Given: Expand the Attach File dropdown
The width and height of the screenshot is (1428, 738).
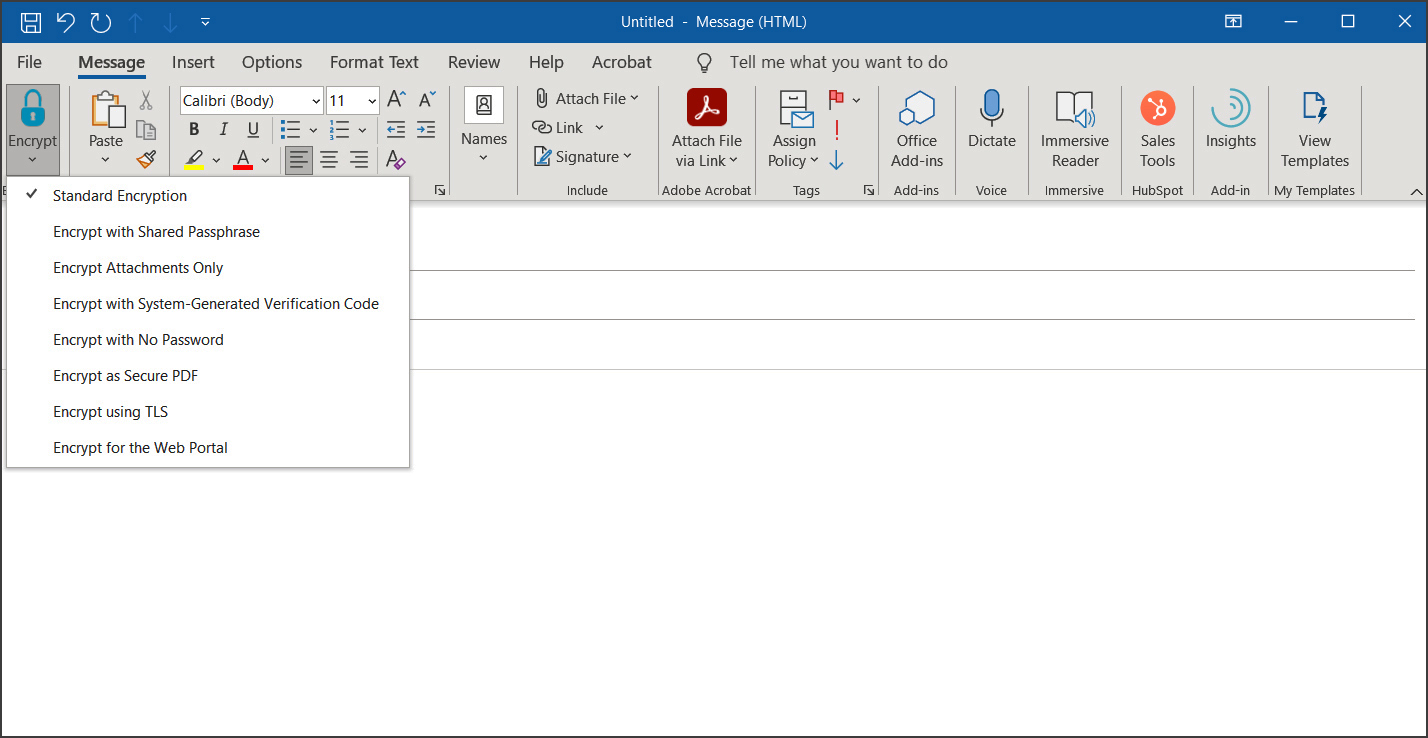Looking at the screenshot, I should click(635, 98).
